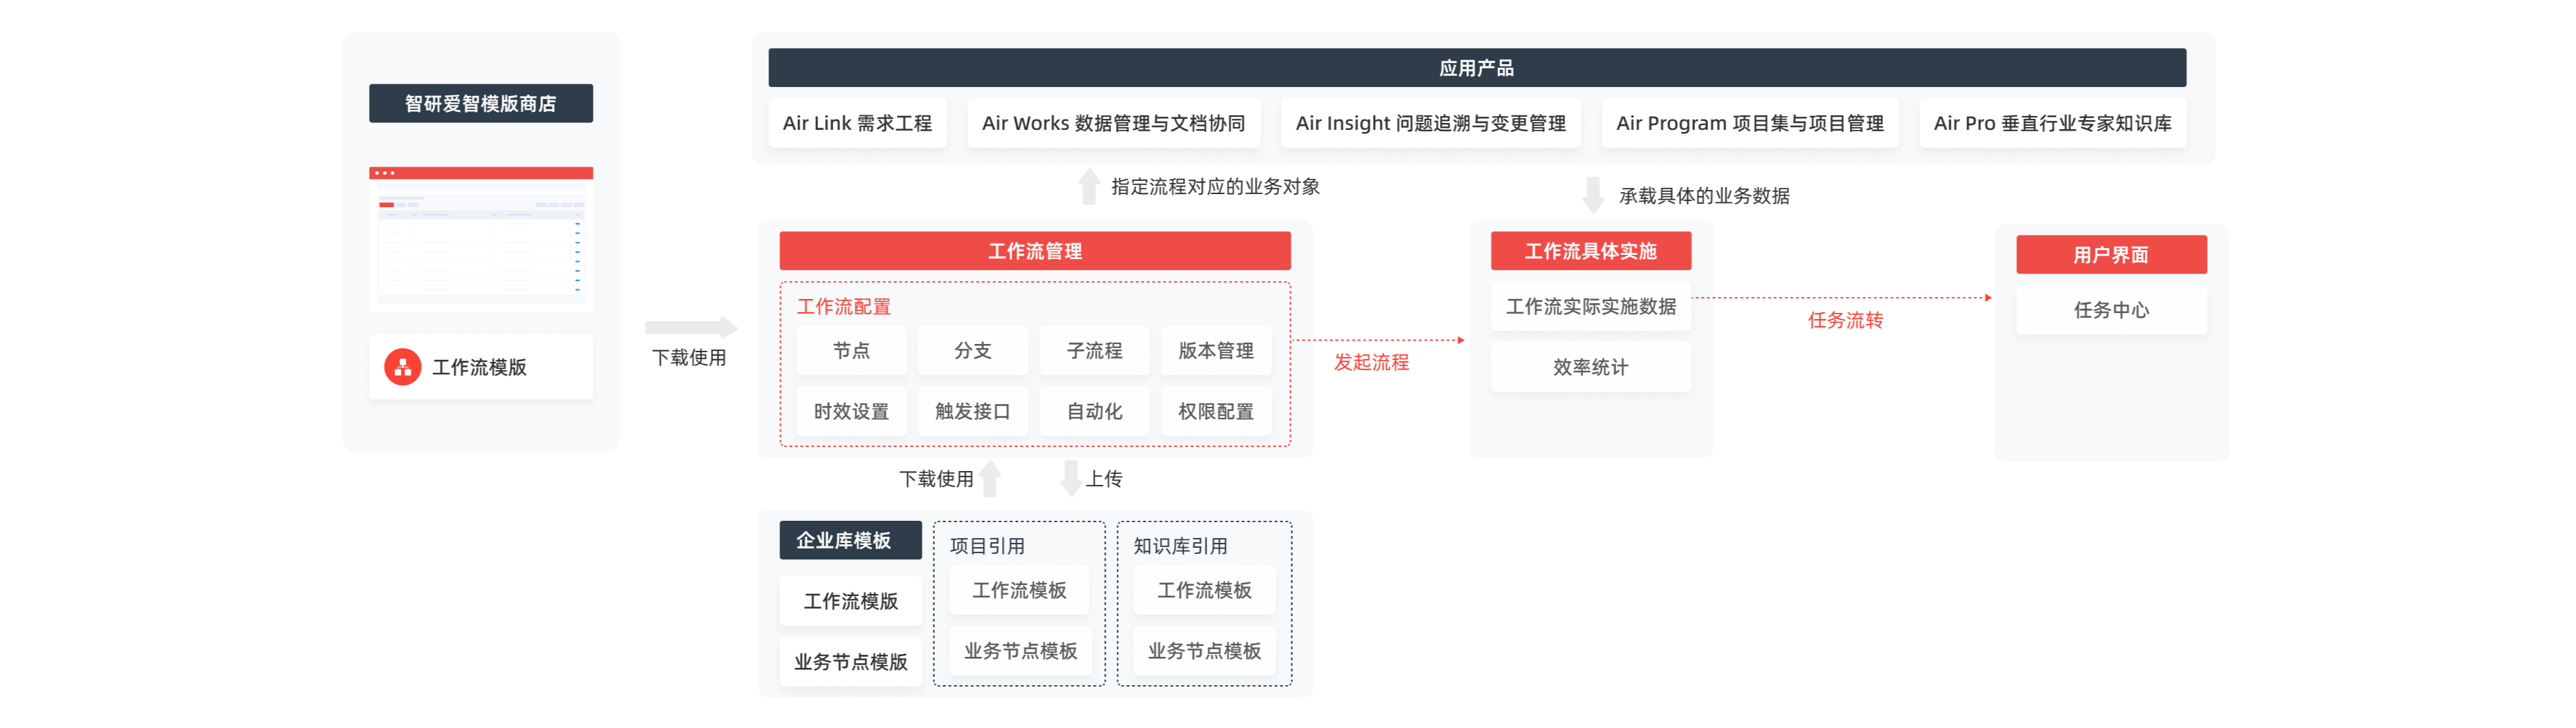The image size is (2576, 728).
Task: Select the 权限配置 configuration box
Action: point(1216,411)
